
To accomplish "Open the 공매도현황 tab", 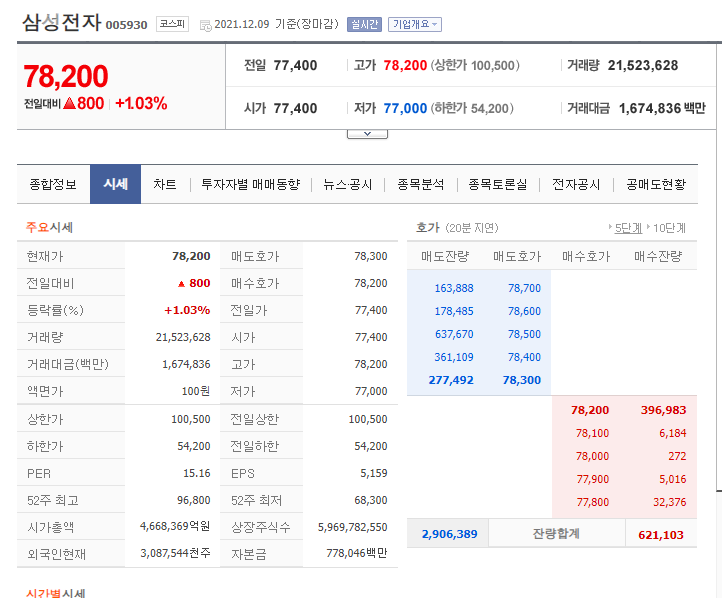I will pyautogui.click(x=656, y=185).
